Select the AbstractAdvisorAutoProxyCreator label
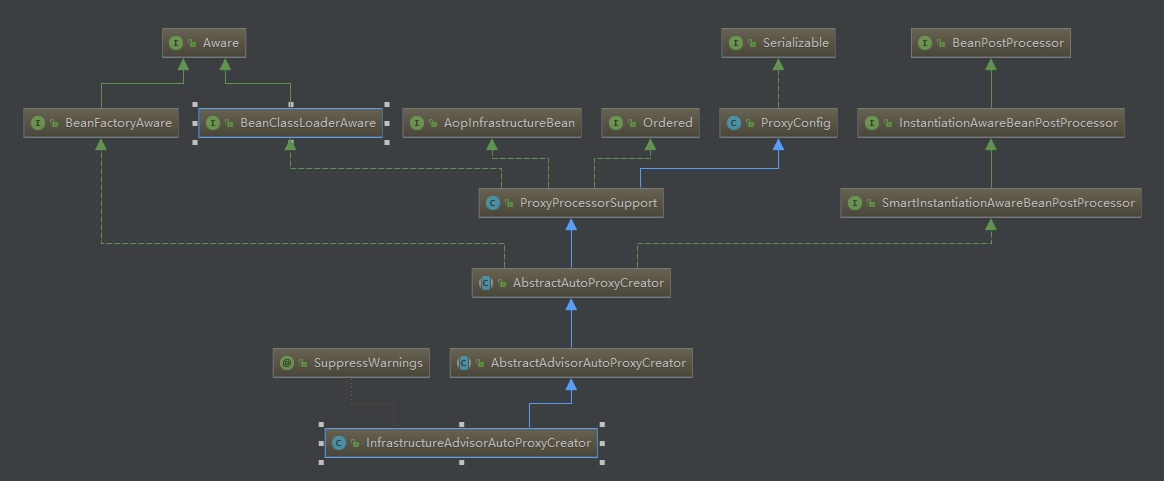The image size is (1164, 481). 588,363
